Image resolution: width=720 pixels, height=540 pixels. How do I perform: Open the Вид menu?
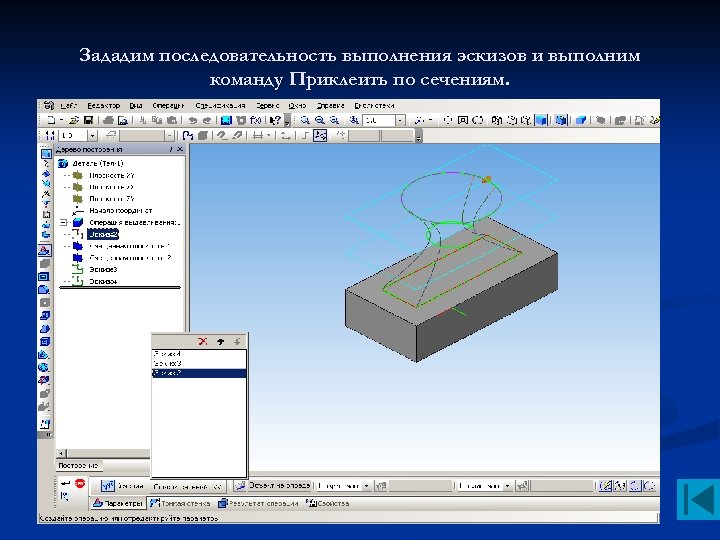pyautogui.click(x=135, y=106)
